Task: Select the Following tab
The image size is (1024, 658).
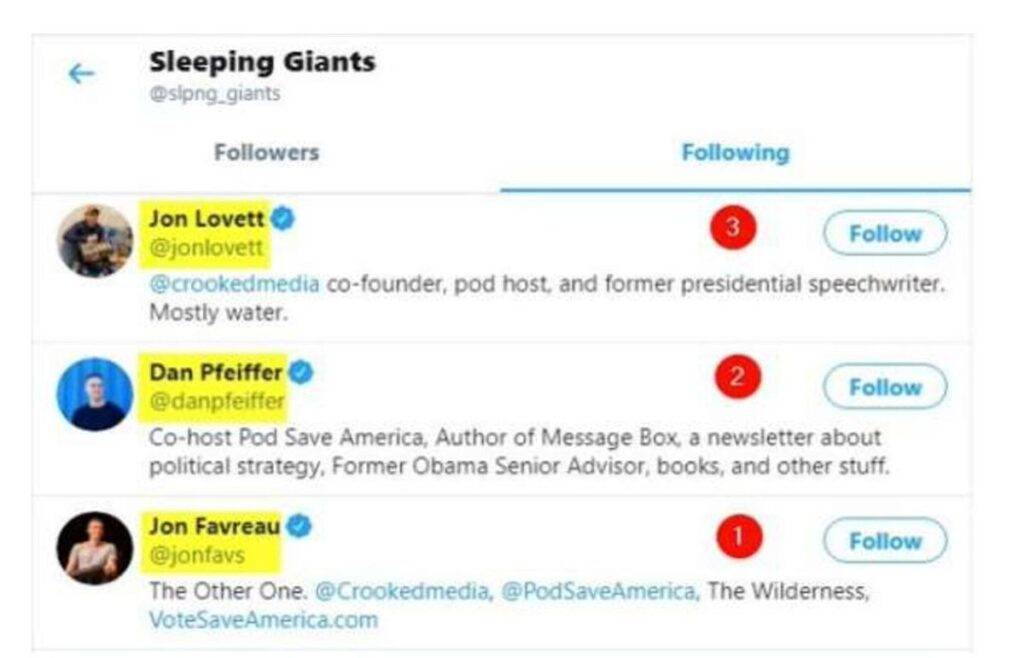Action: [x=735, y=153]
